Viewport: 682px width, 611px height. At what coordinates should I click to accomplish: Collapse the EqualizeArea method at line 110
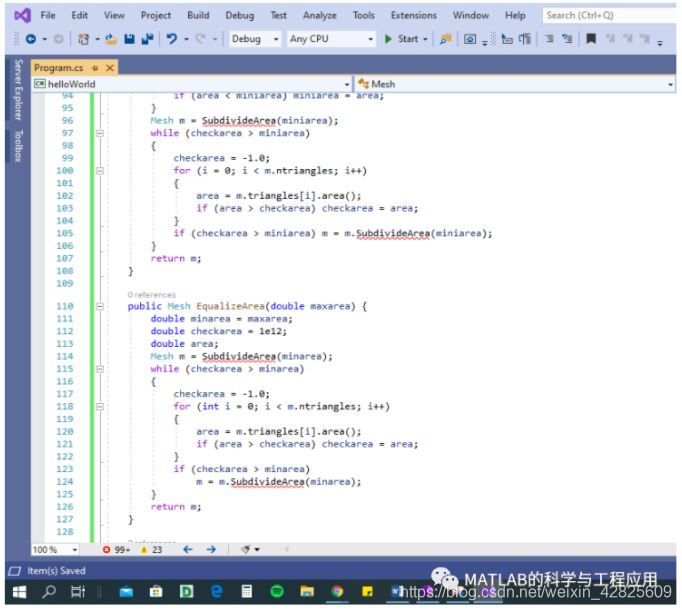click(100, 307)
